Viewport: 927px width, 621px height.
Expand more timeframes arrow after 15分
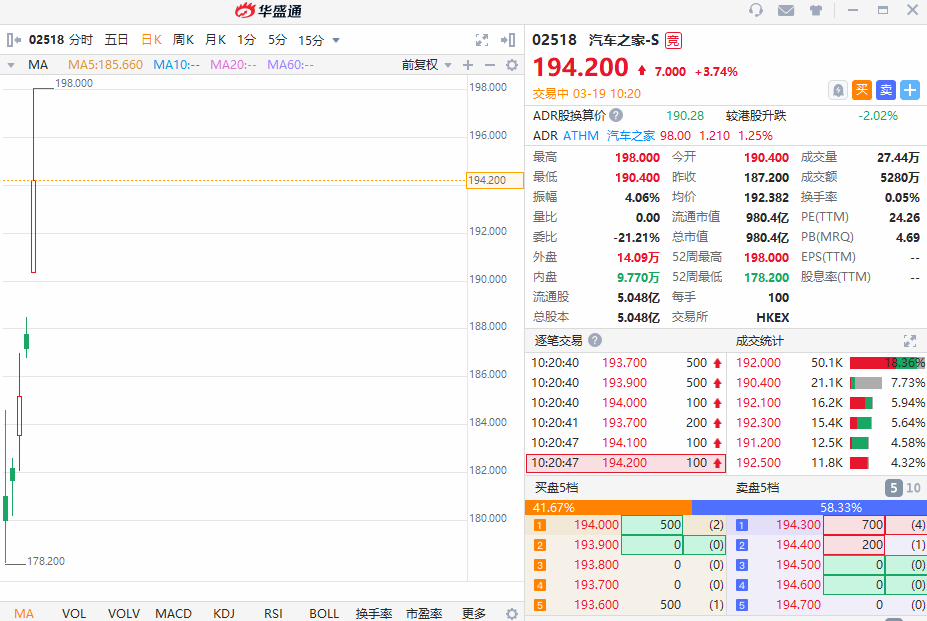[x=336, y=41]
